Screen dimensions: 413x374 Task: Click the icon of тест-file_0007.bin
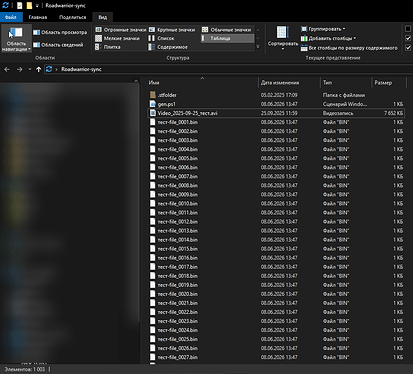(153, 176)
